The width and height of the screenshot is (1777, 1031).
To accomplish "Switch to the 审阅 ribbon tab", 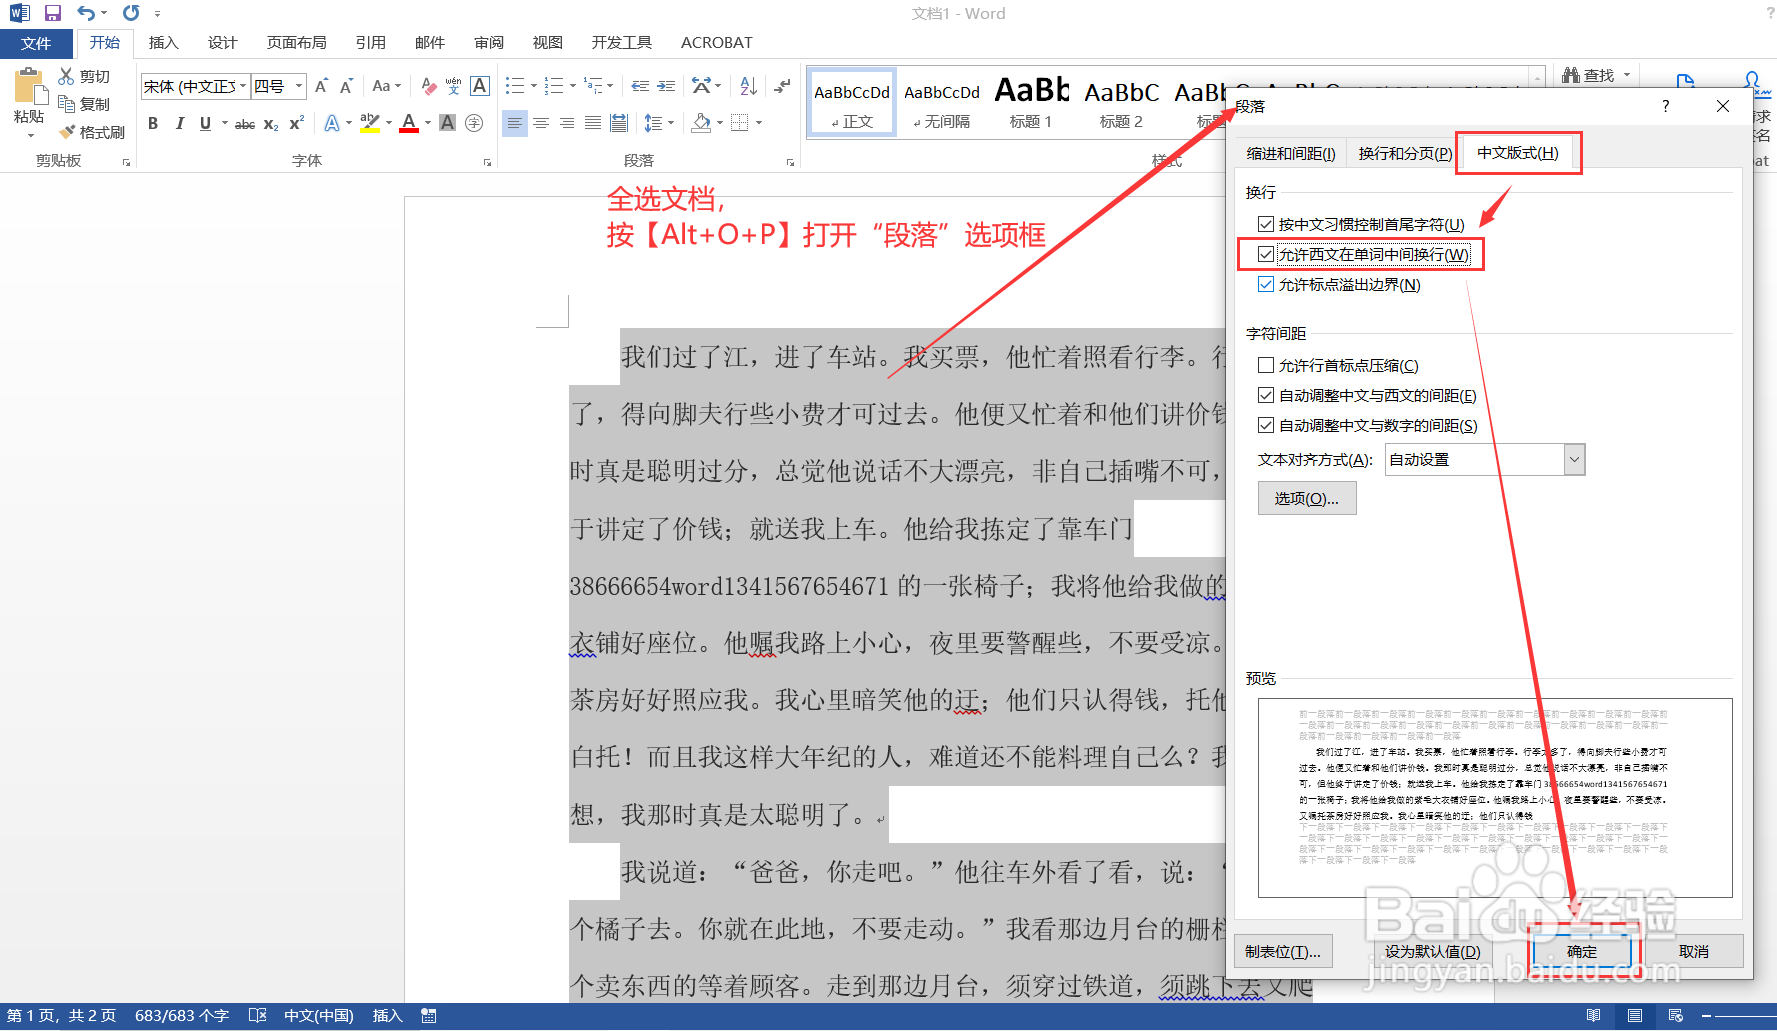I will pos(489,43).
